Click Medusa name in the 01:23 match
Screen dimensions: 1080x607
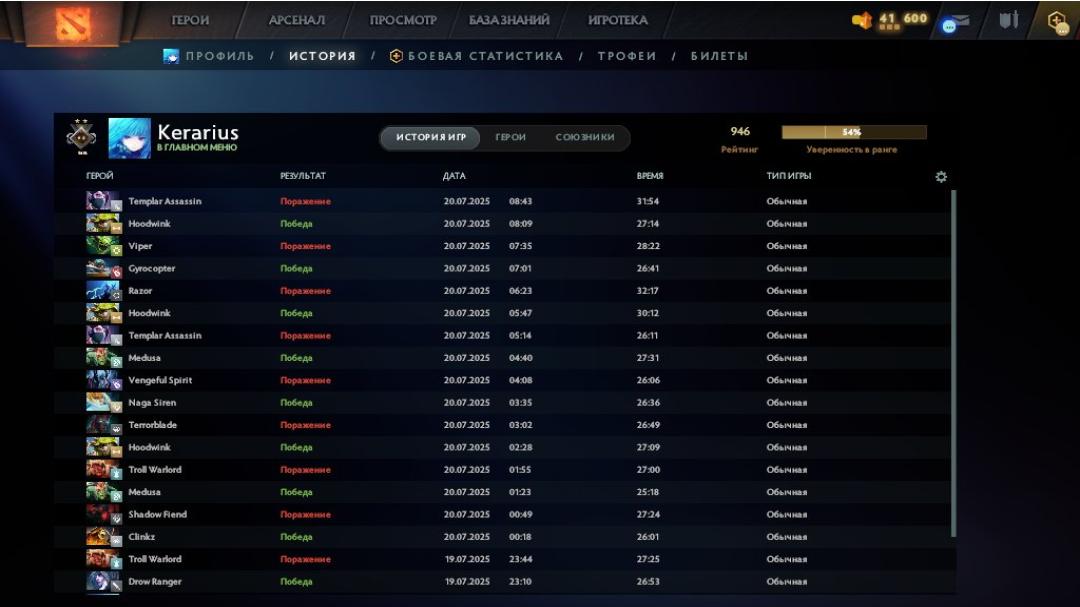coord(145,492)
